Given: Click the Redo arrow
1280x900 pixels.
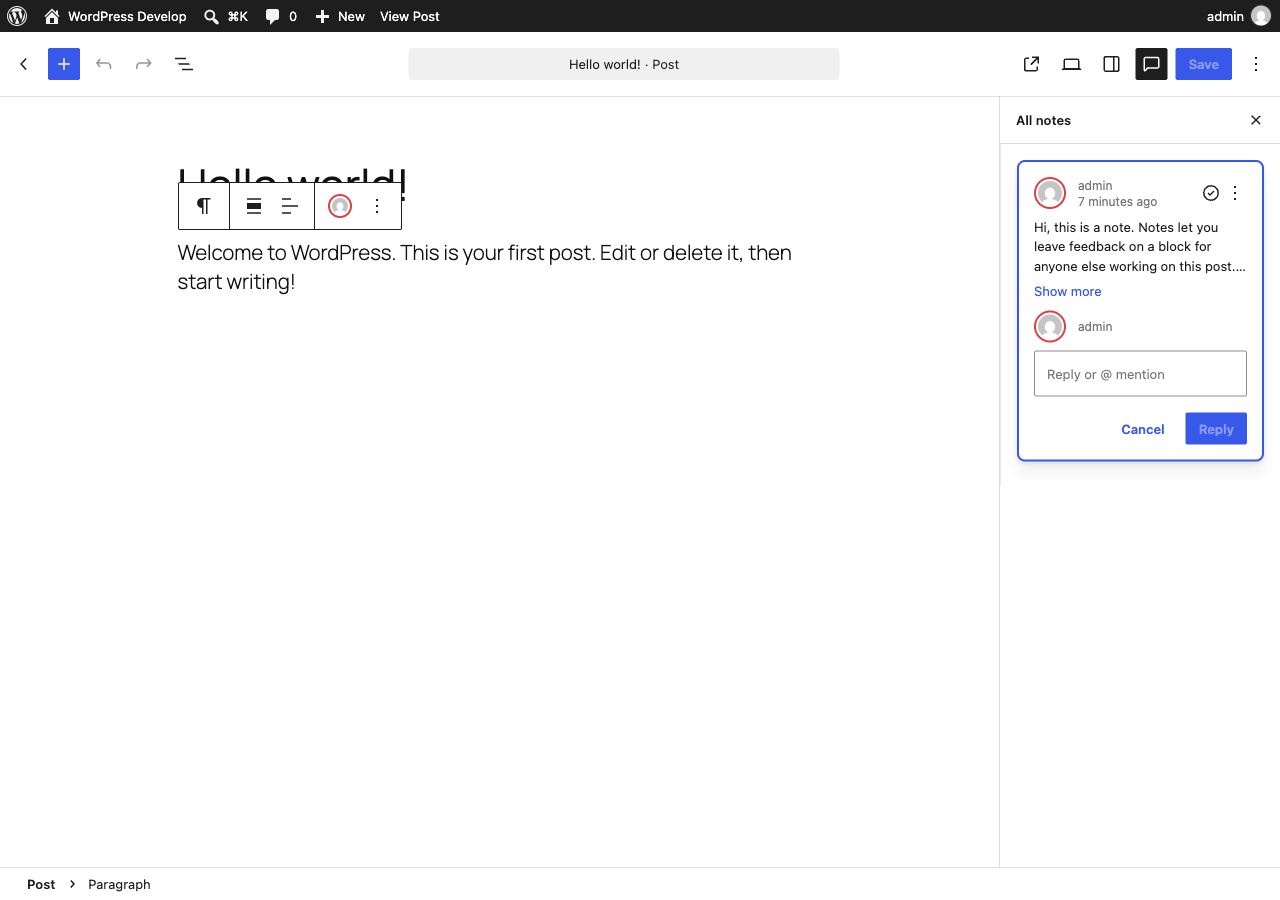Looking at the screenshot, I should pyautogui.click(x=144, y=64).
